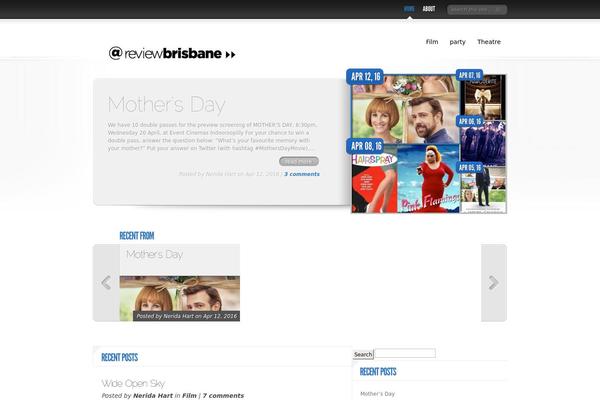Open the 3 comments link
Viewport: 600px width, 400px height.
[x=302, y=174]
